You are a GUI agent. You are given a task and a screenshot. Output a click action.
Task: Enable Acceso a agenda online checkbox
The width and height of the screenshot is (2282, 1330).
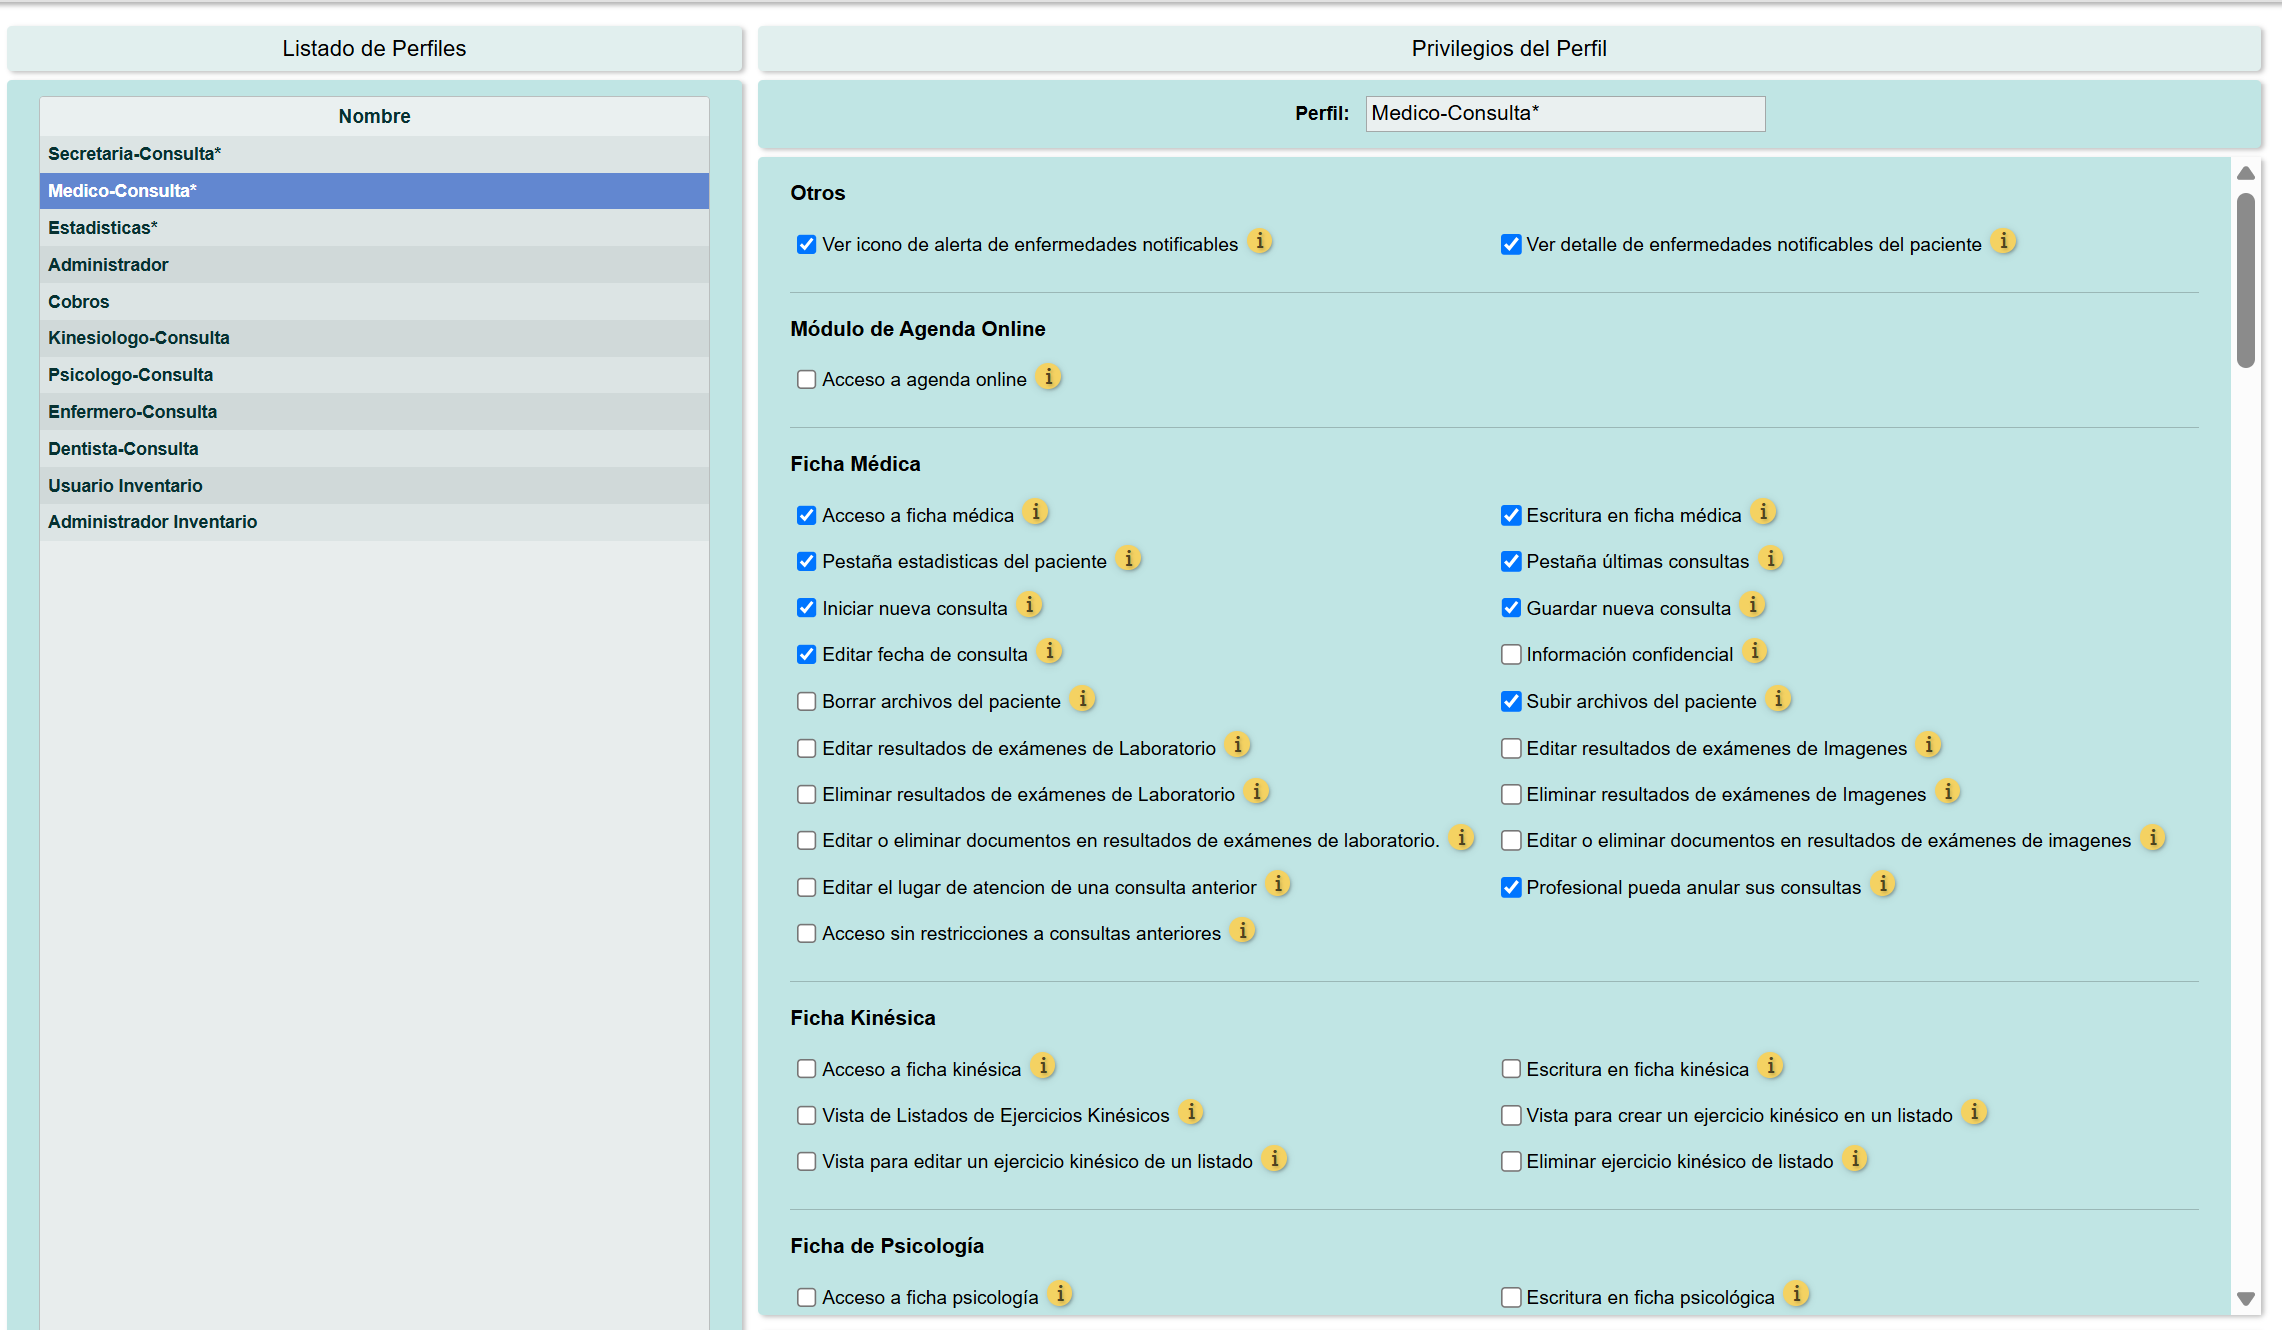806,380
